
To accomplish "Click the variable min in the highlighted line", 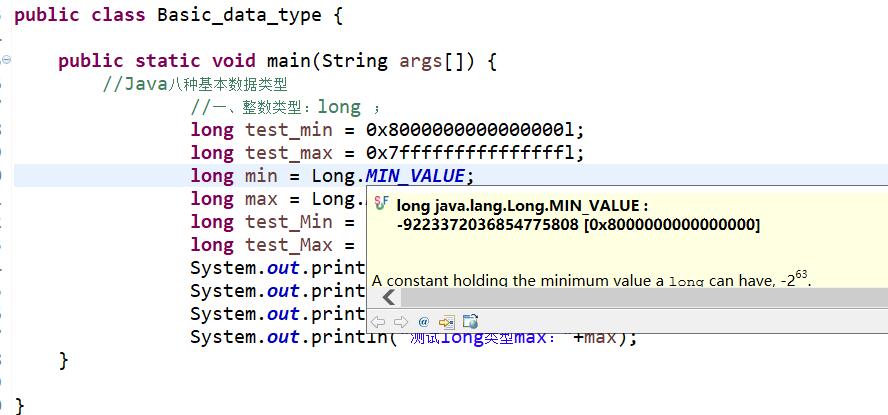I will pos(261,176).
